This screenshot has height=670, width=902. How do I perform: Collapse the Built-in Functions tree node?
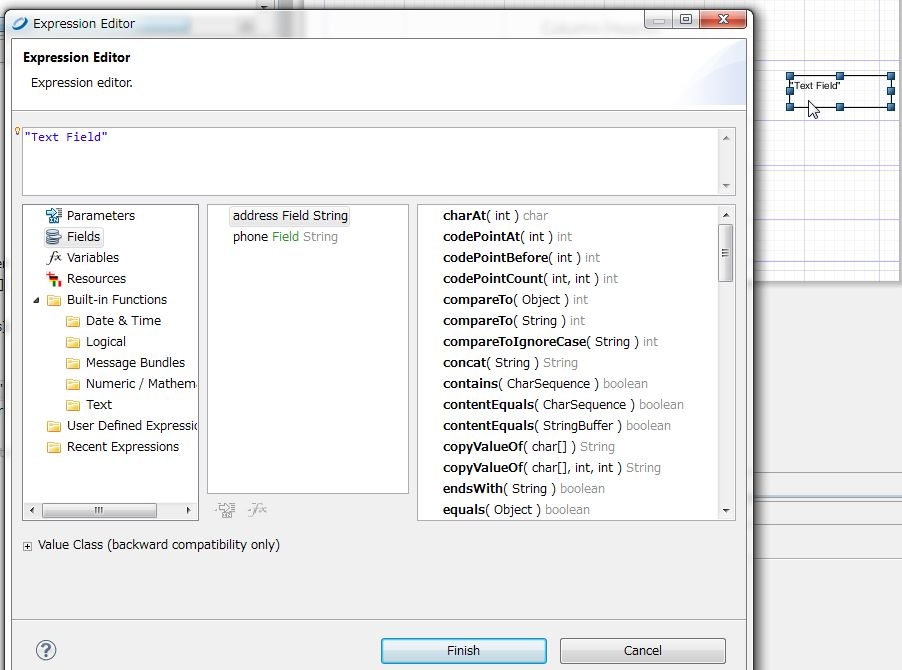click(37, 299)
